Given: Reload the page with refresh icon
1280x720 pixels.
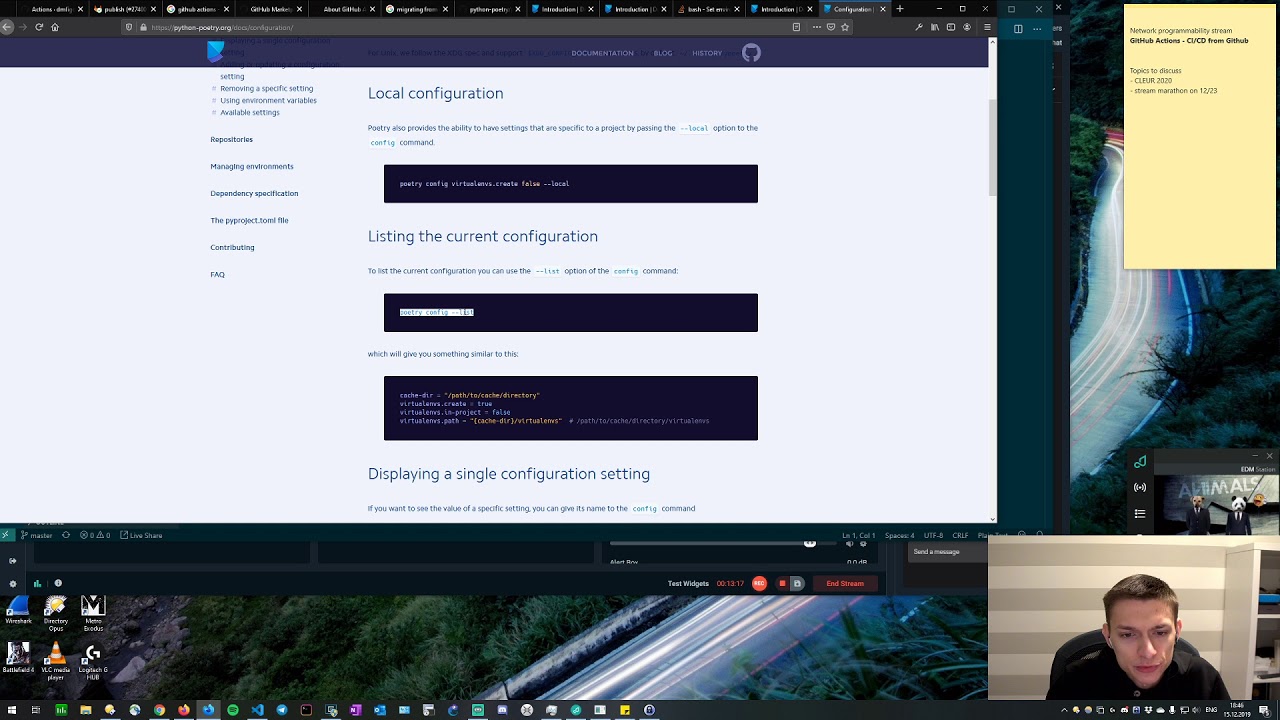Looking at the screenshot, I should pyautogui.click(x=39, y=27).
